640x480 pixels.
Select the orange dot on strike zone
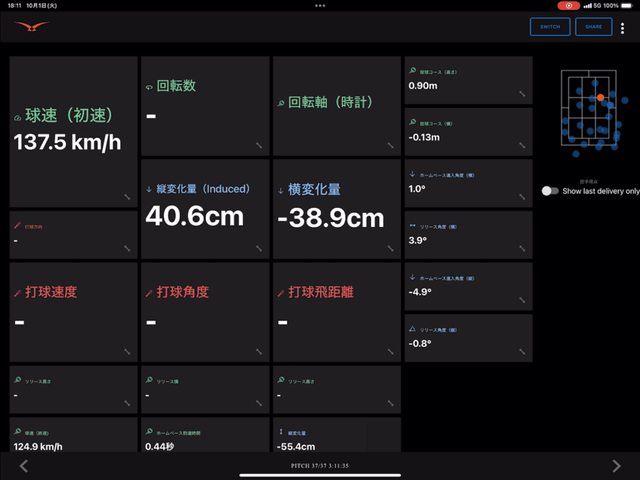click(x=600, y=98)
